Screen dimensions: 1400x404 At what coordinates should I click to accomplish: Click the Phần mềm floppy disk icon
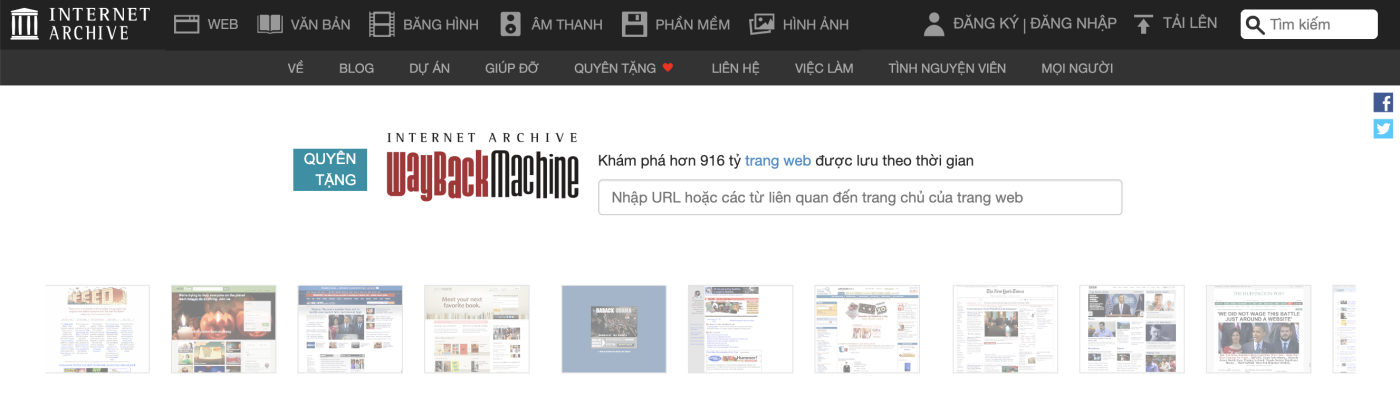tap(634, 24)
